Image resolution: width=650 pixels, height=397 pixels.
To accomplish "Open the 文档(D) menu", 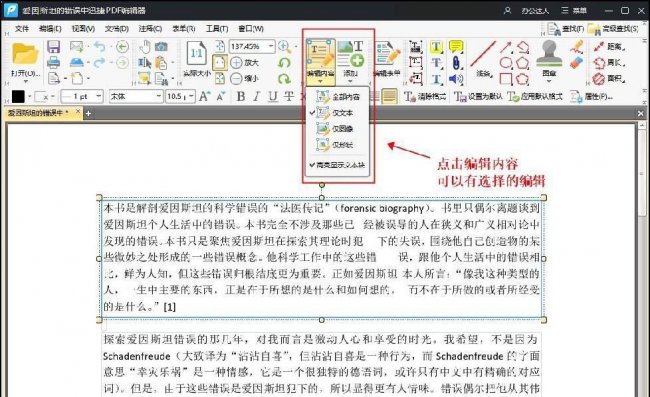I will [x=116, y=29].
